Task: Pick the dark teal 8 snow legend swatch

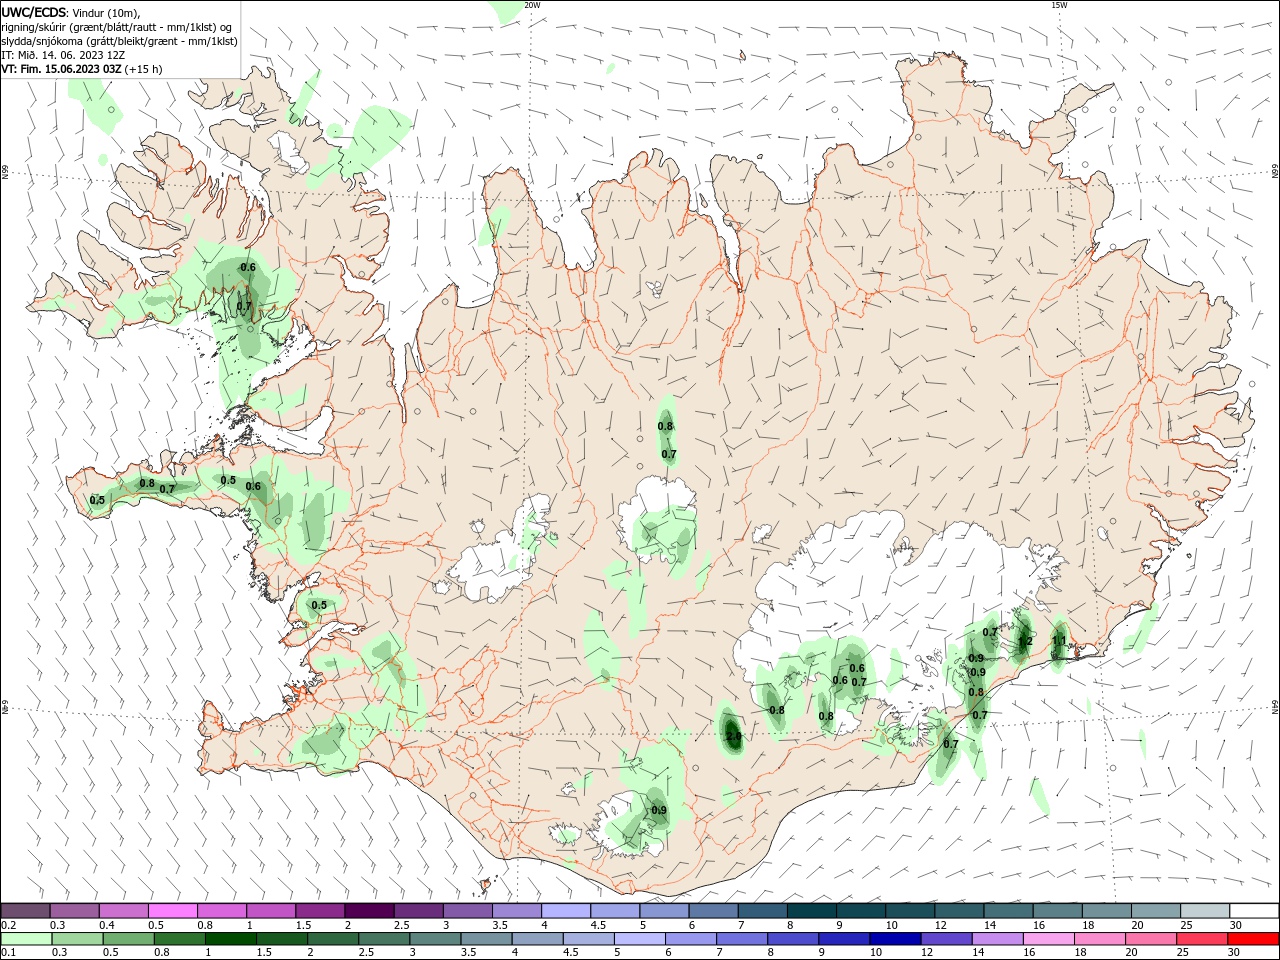Action: (811, 911)
